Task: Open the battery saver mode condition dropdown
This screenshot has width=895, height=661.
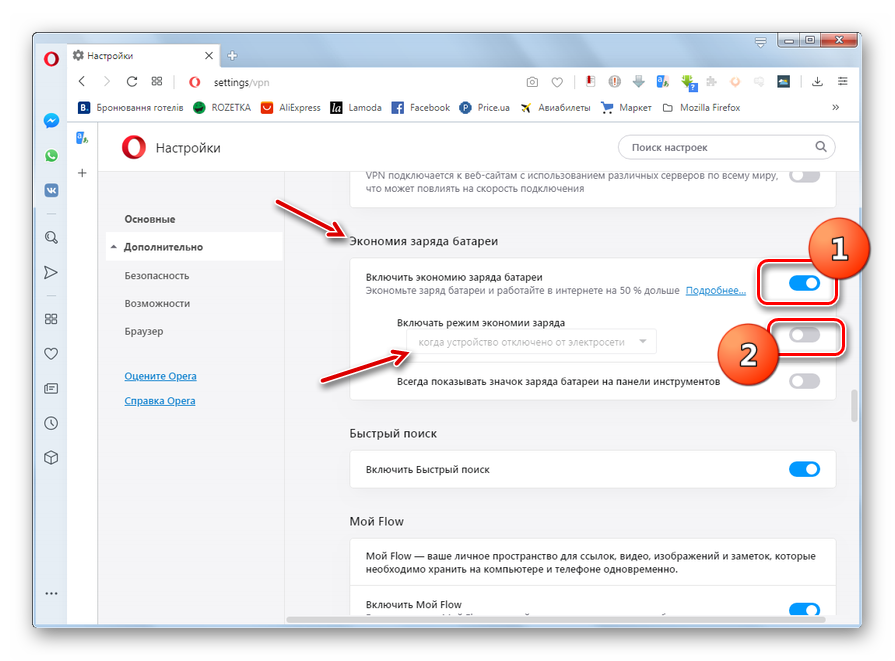Action: 531,342
